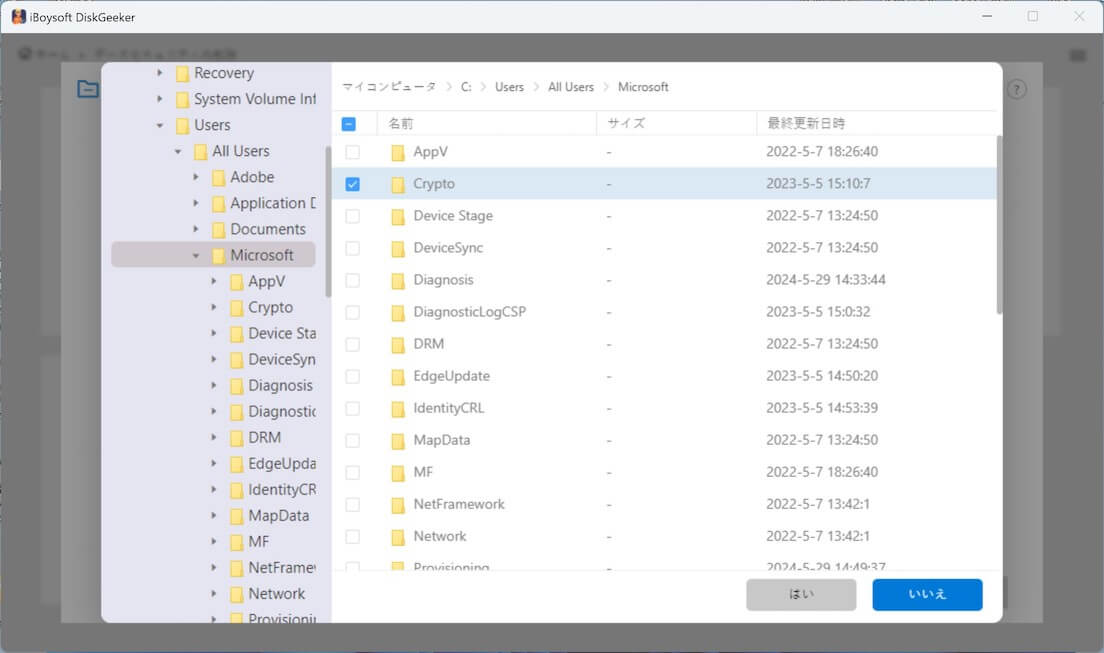The image size is (1104, 653).
Task: Click the IdentityCRL folder icon in list
Action: tap(398, 409)
